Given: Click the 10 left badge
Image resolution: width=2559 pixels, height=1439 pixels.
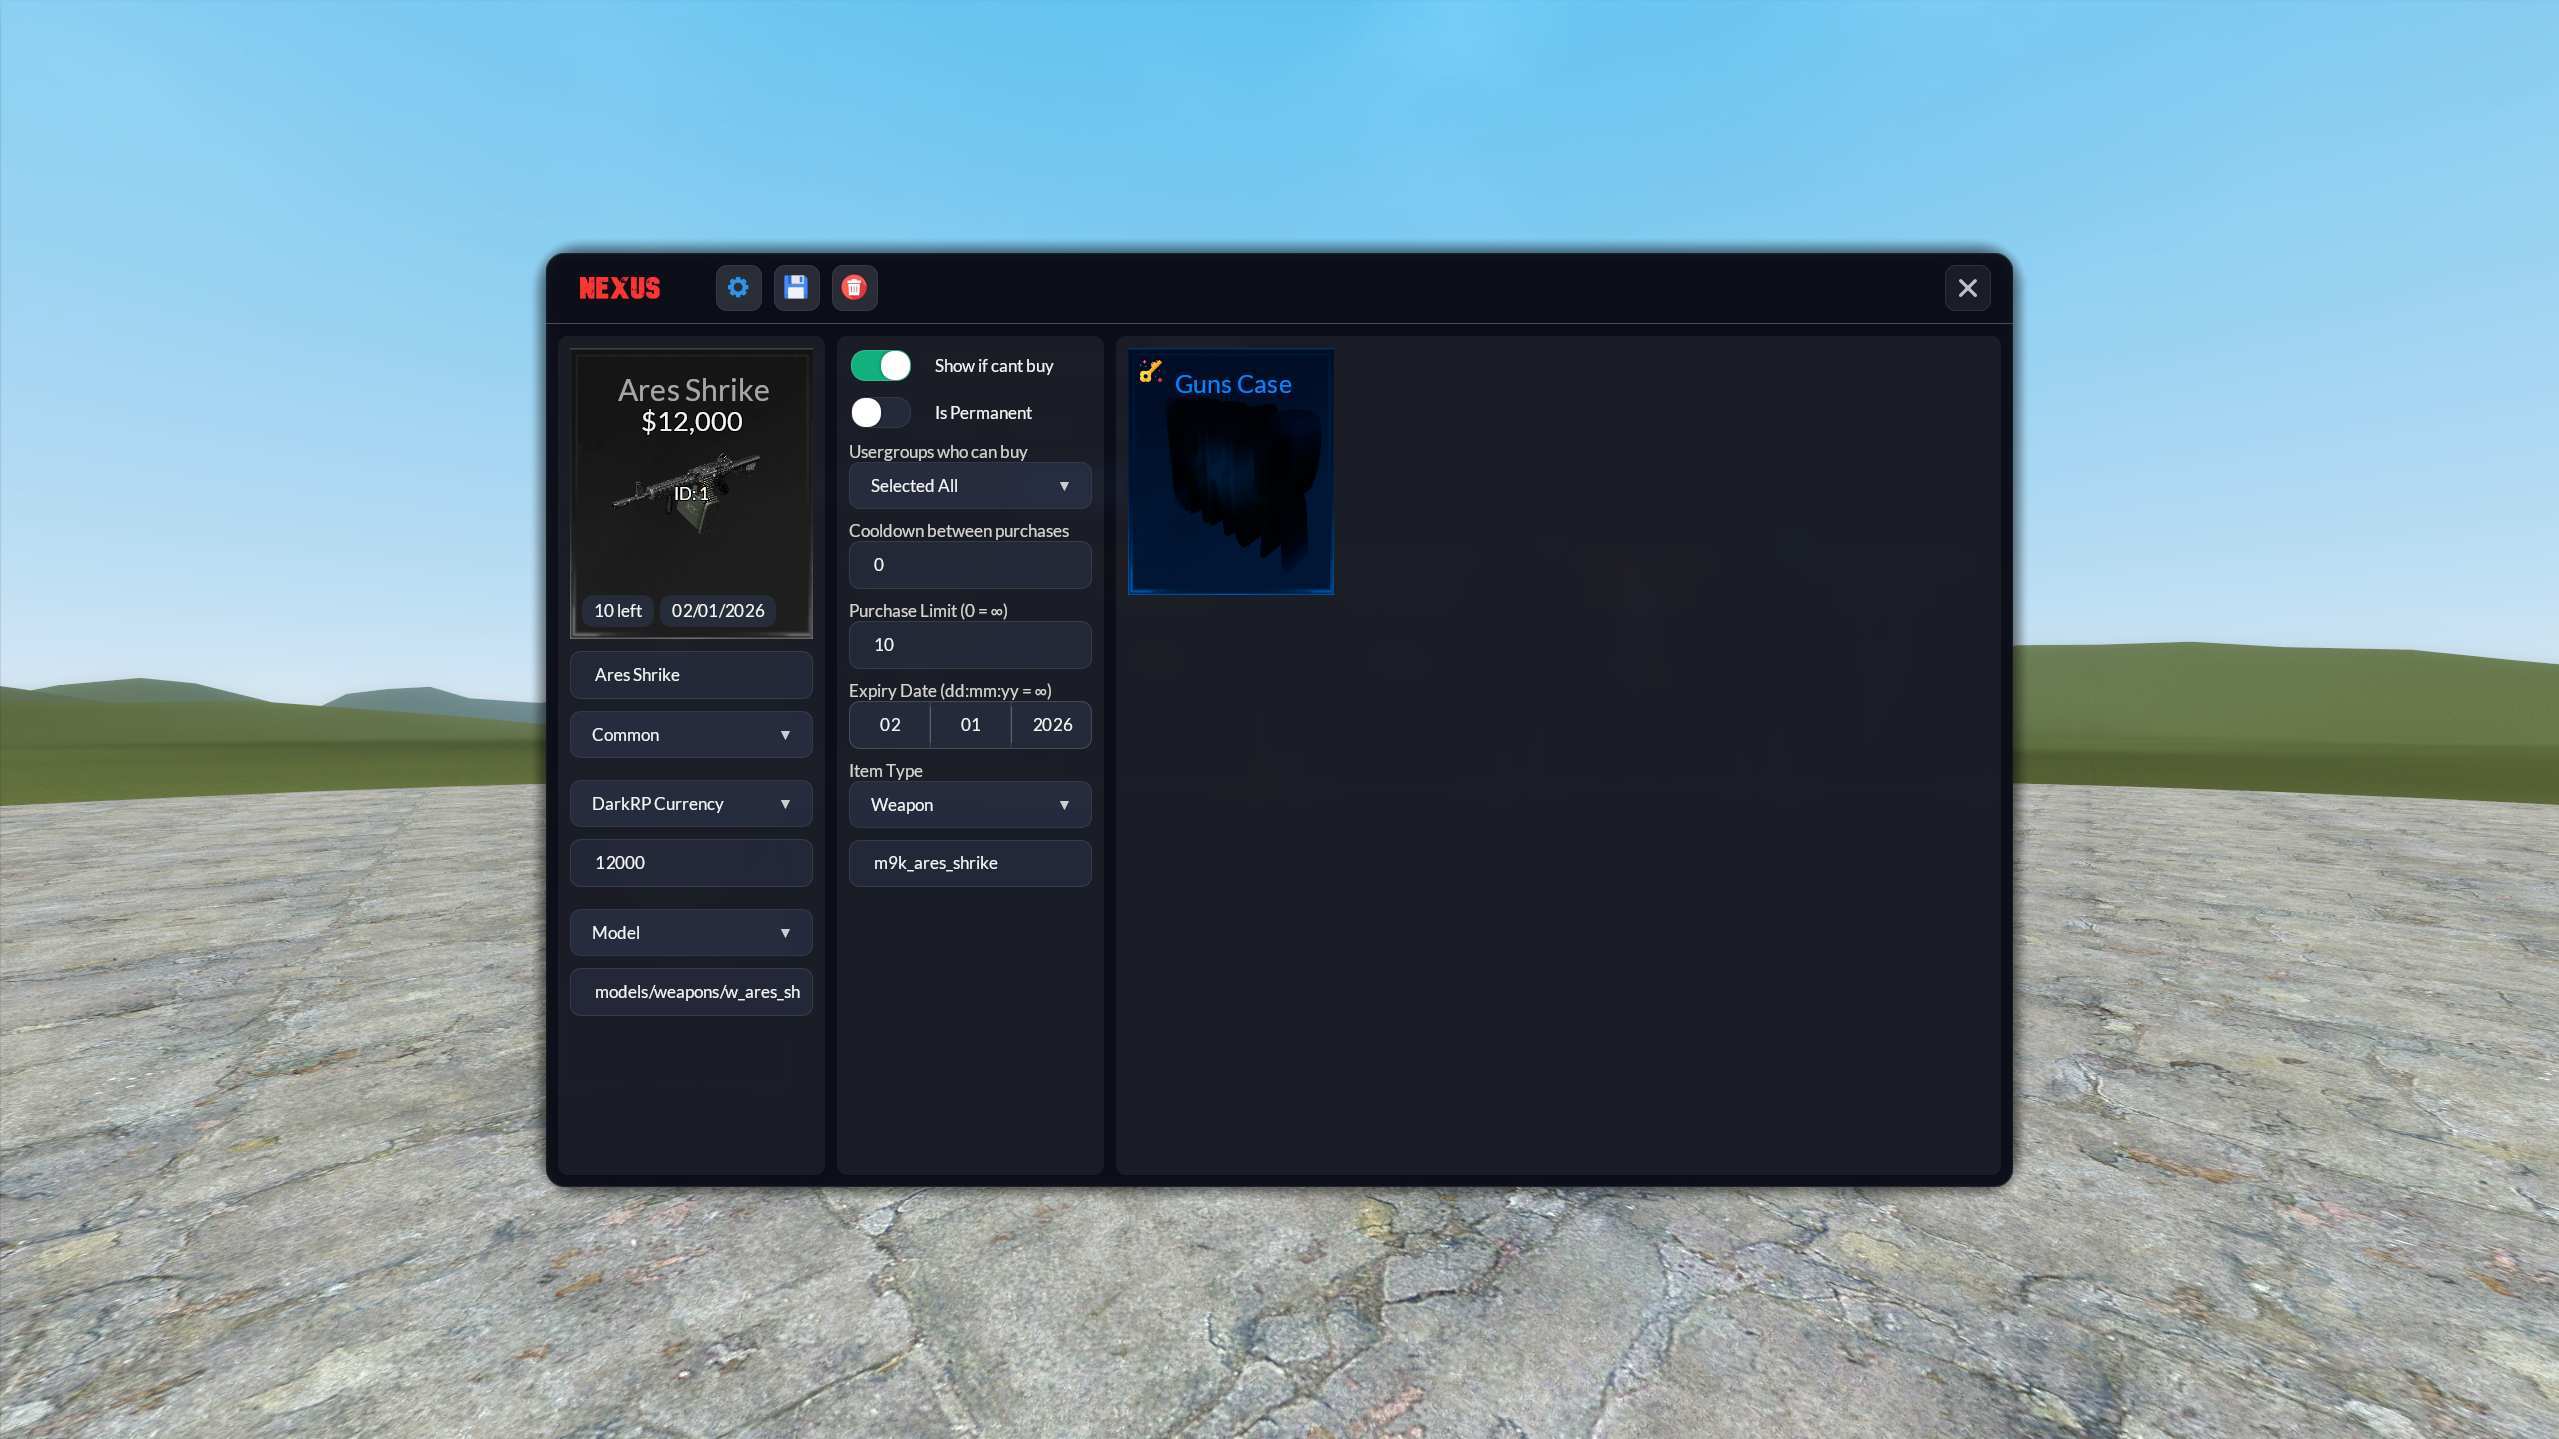Looking at the screenshot, I should click(x=617, y=611).
